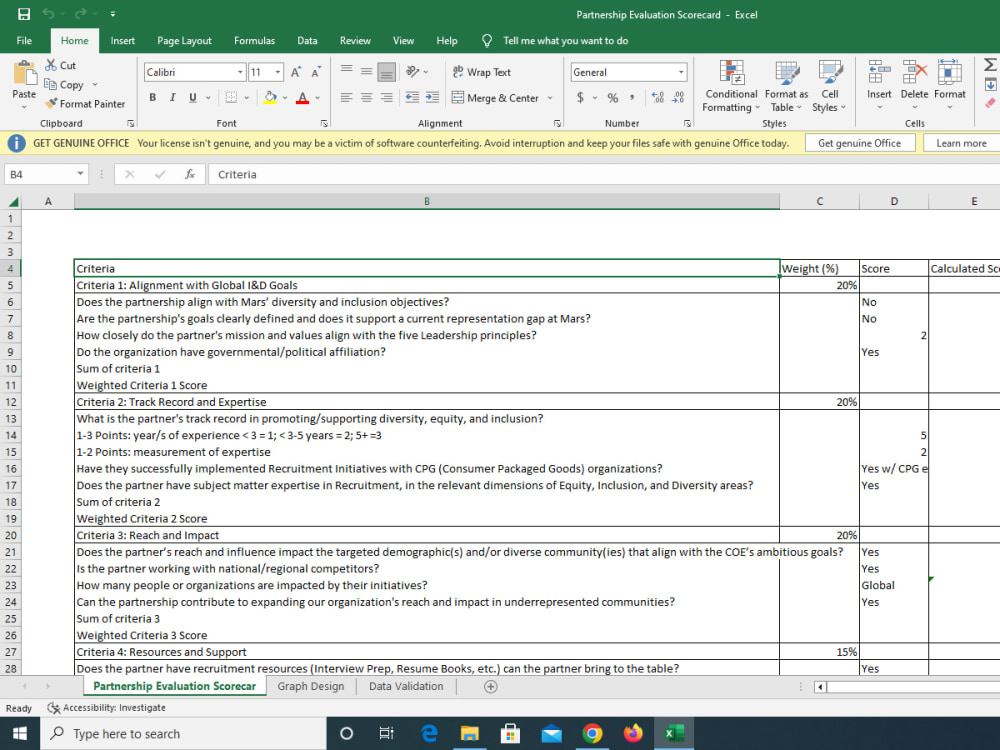The height and width of the screenshot is (750, 1000).
Task: Open Cell Styles gallery
Action: (829, 86)
